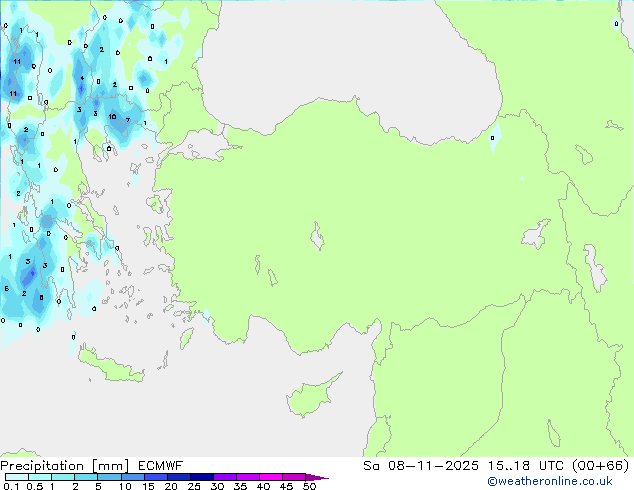The image size is (634, 490).
Task: Click the '25' legend scale label
Action: coord(194,486)
